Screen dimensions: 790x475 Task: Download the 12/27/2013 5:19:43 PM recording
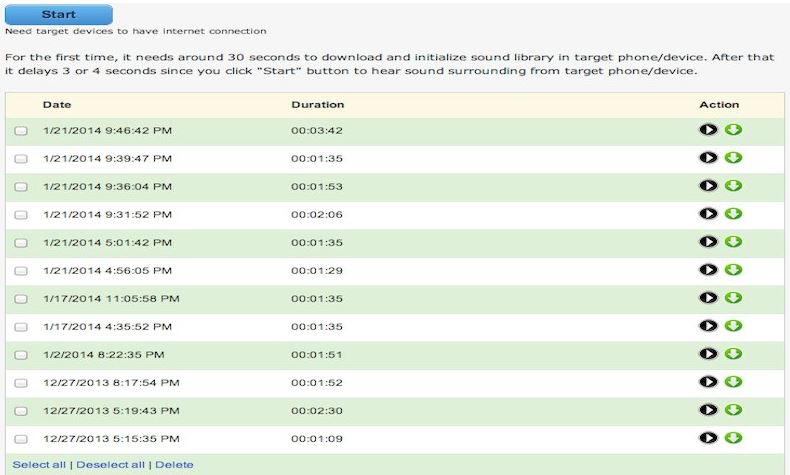click(x=733, y=410)
